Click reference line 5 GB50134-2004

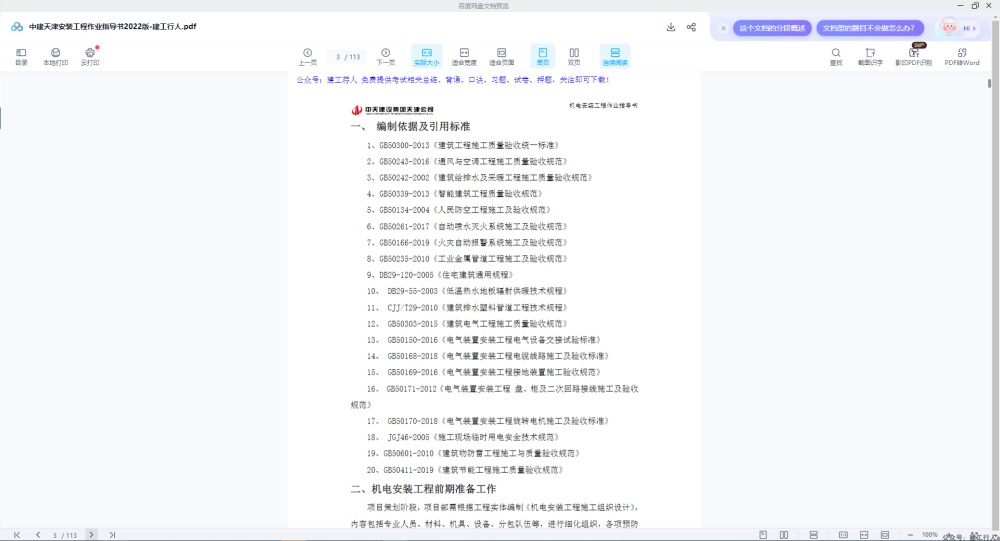(x=459, y=210)
